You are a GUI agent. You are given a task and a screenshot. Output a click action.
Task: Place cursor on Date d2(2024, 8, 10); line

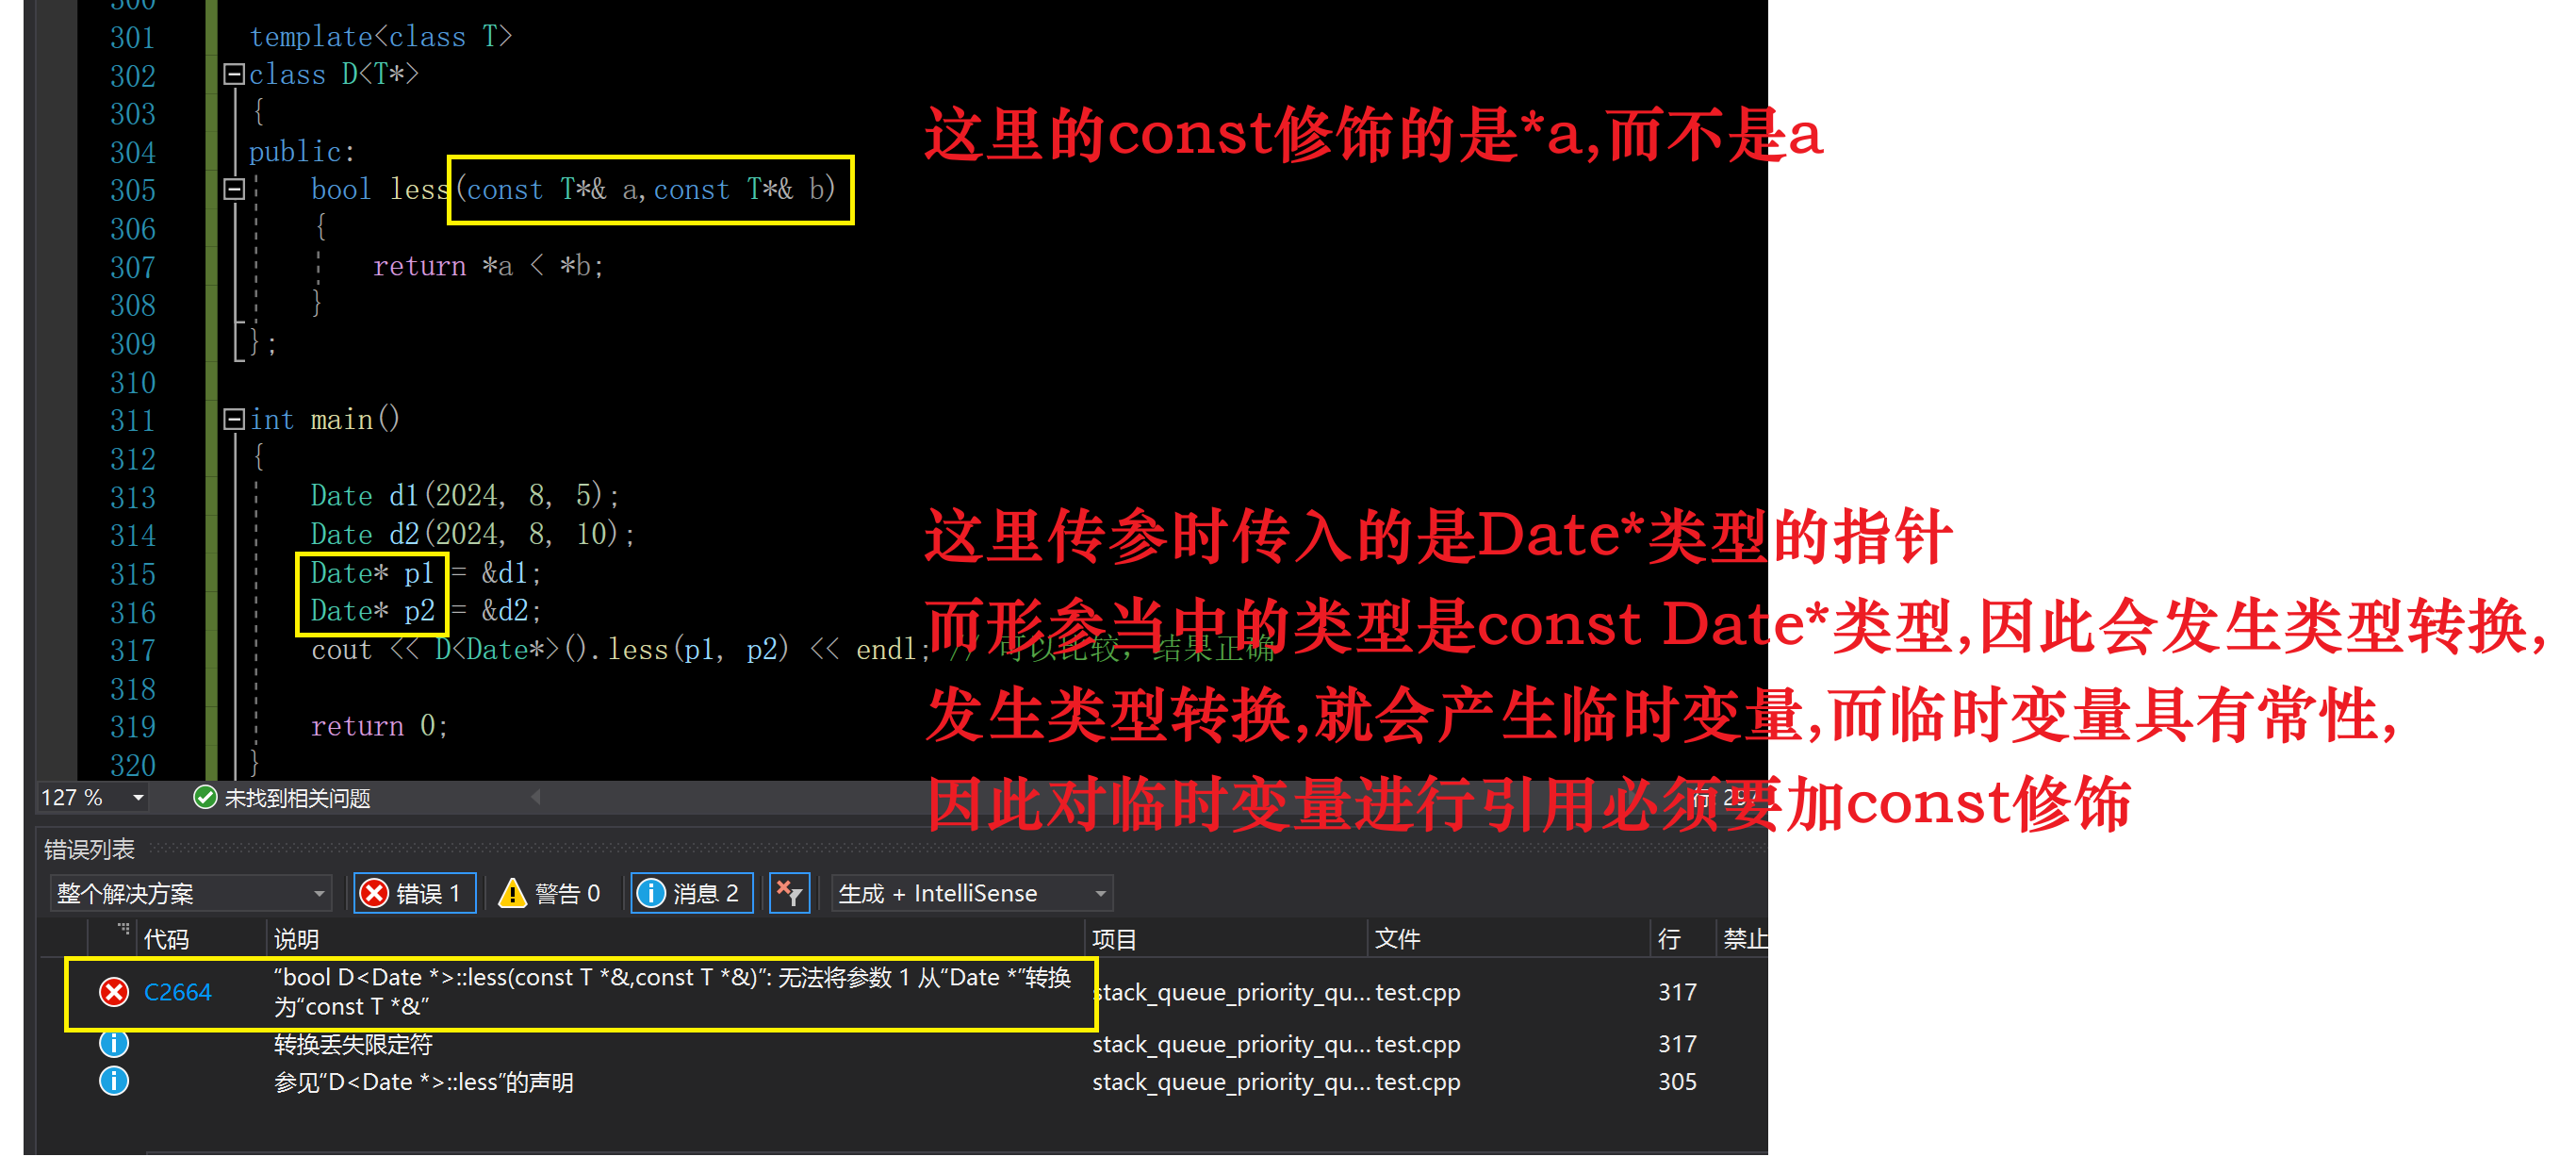[472, 535]
